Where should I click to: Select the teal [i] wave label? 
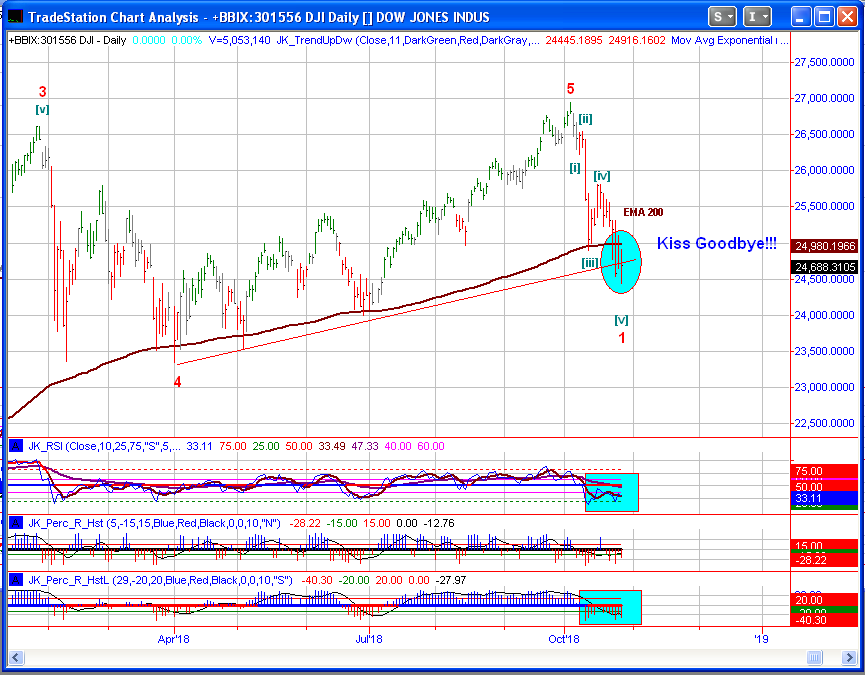coord(575,168)
